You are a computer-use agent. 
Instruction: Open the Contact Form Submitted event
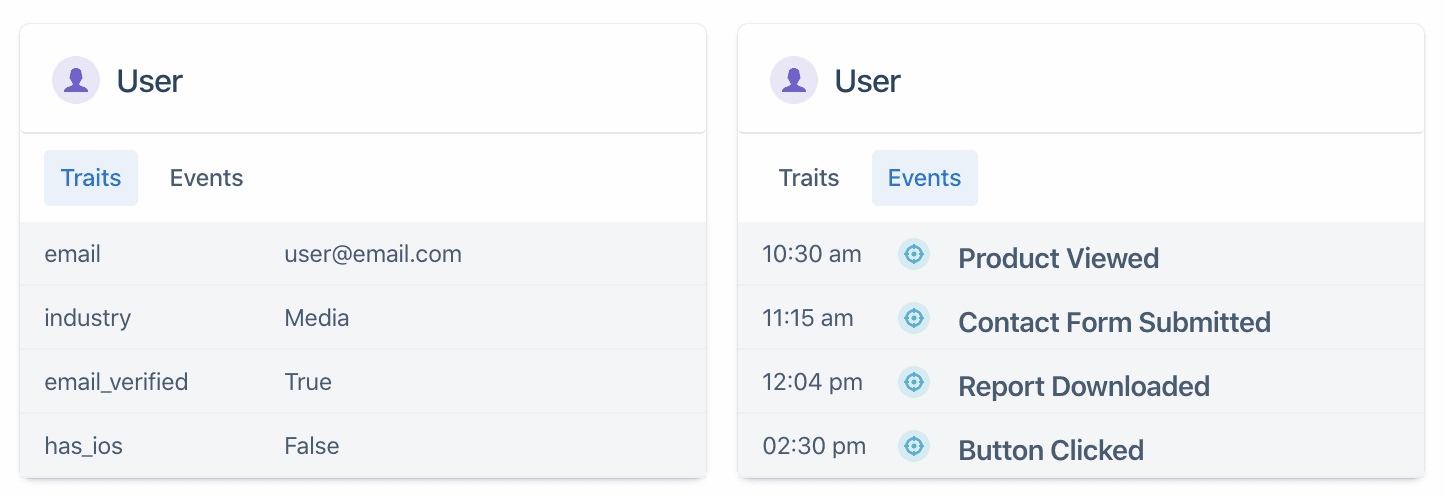tap(1114, 322)
